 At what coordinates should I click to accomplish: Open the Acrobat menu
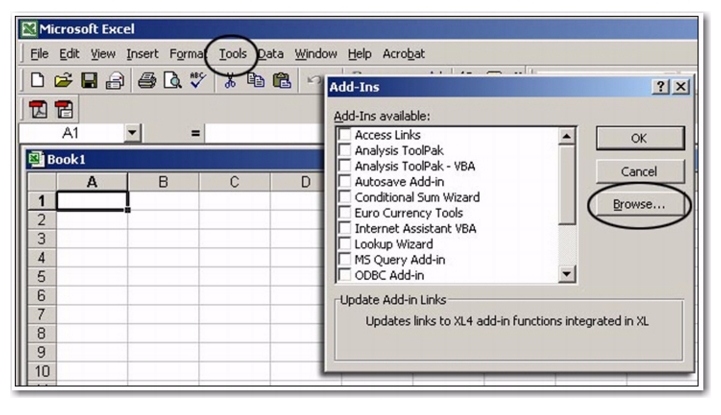tap(403, 54)
